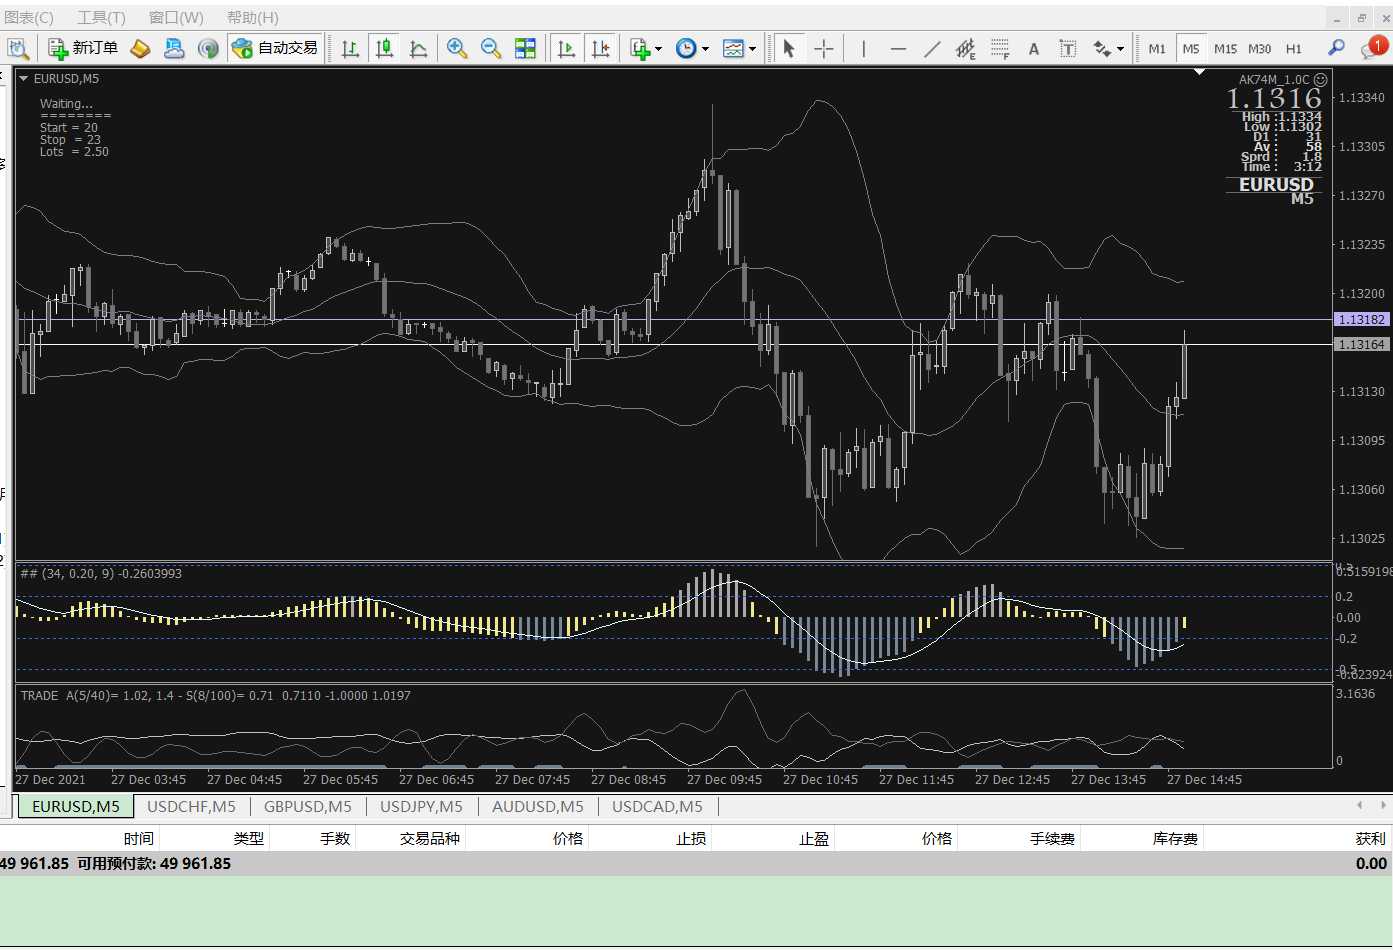Switch chart to bar chart mode
This screenshot has height=950, width=1393.
pyautogui.click(x=351, y=48)
